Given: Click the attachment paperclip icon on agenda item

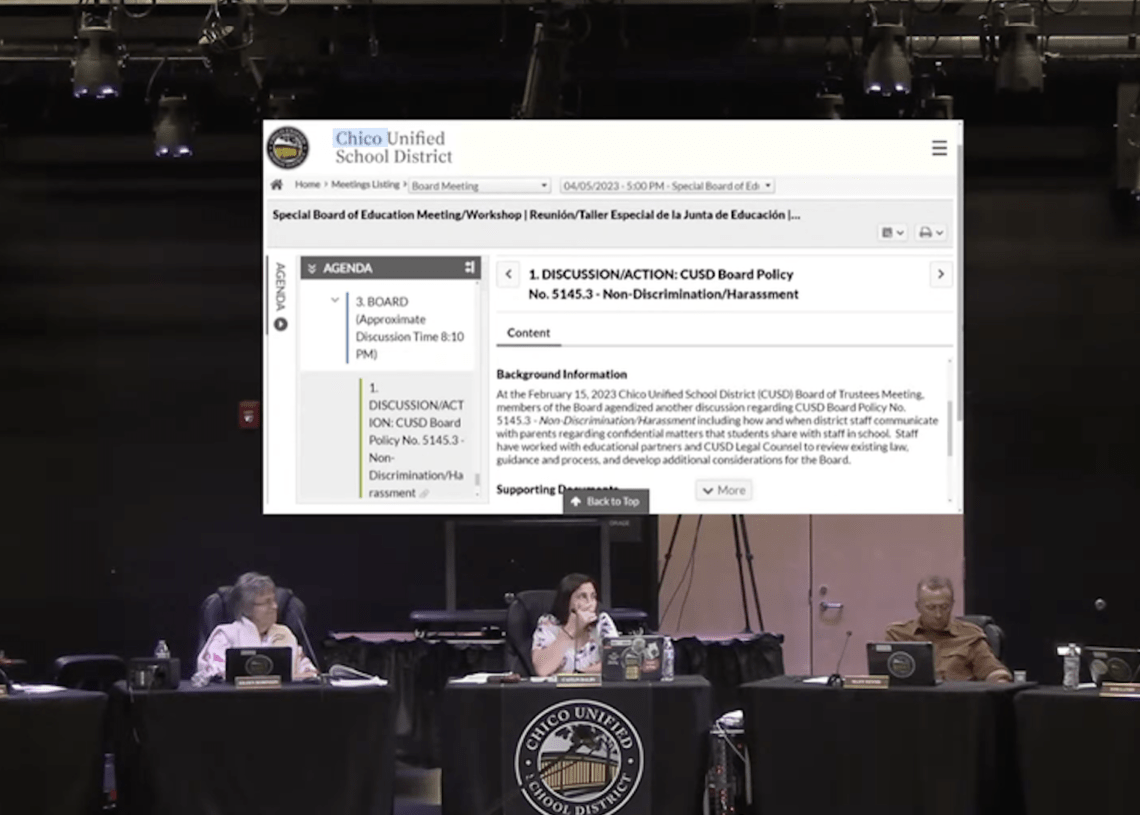Looking at the screenshot, I should 425,494.
